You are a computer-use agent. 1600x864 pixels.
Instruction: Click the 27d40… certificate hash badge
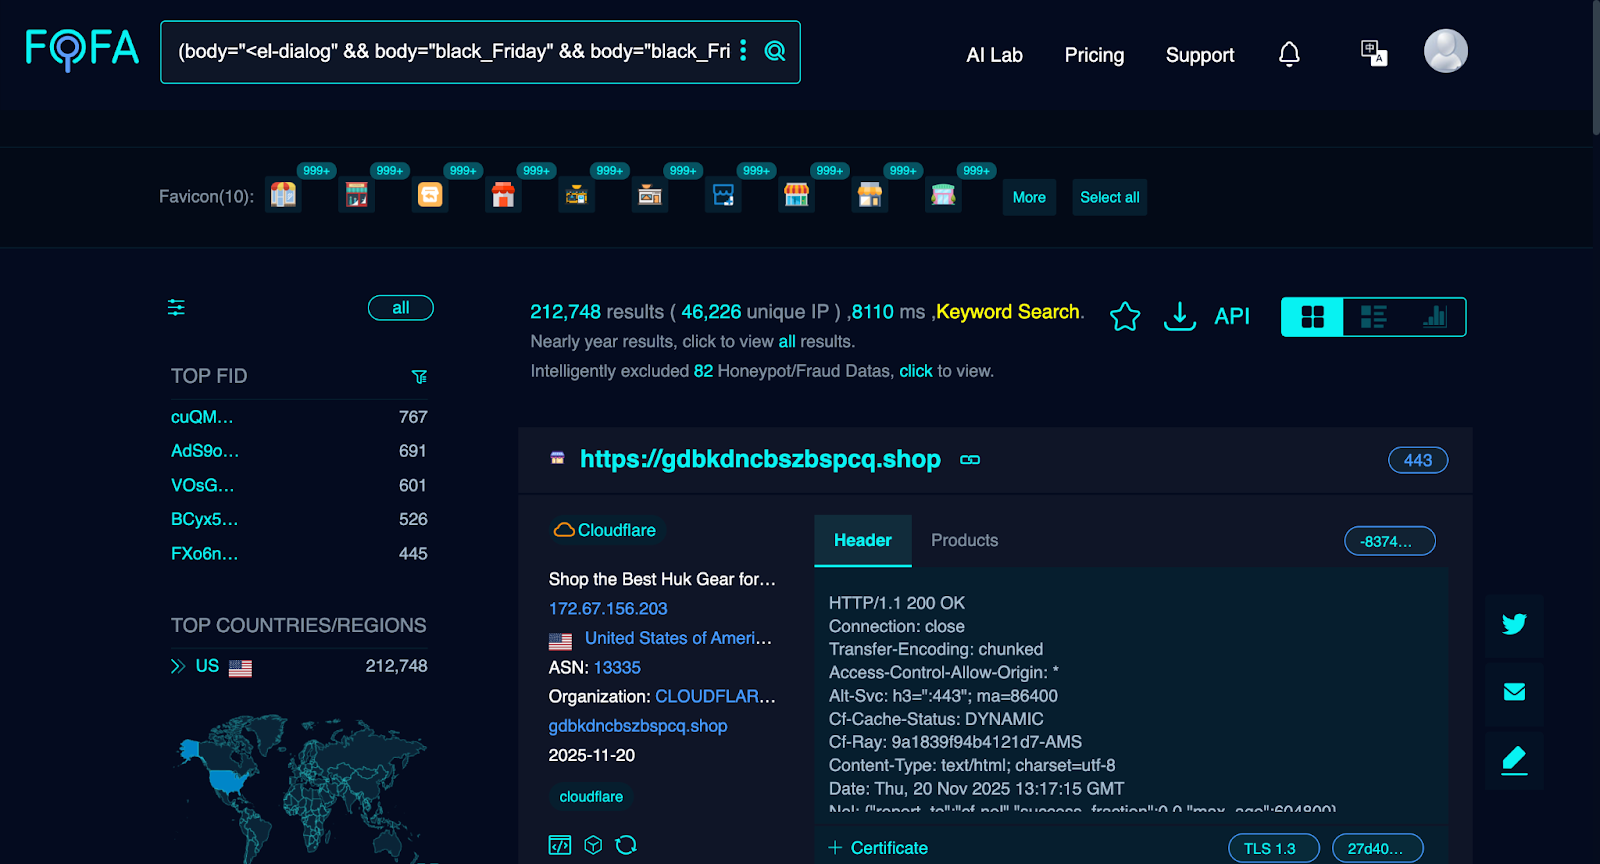[x=1378, y=848]
